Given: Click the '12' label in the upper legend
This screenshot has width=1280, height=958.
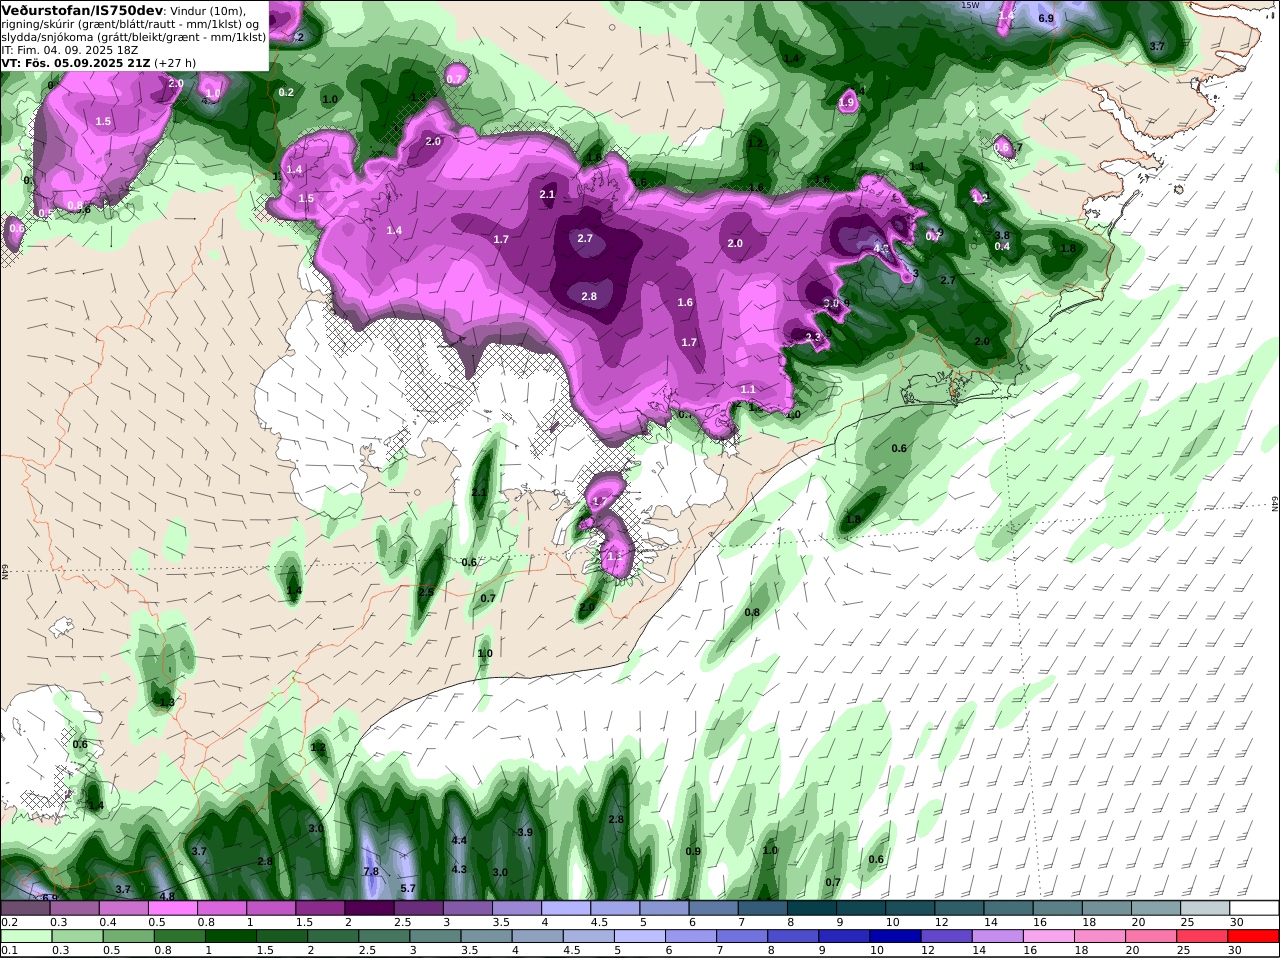Looking at the screenshot, I should (940, 921).
